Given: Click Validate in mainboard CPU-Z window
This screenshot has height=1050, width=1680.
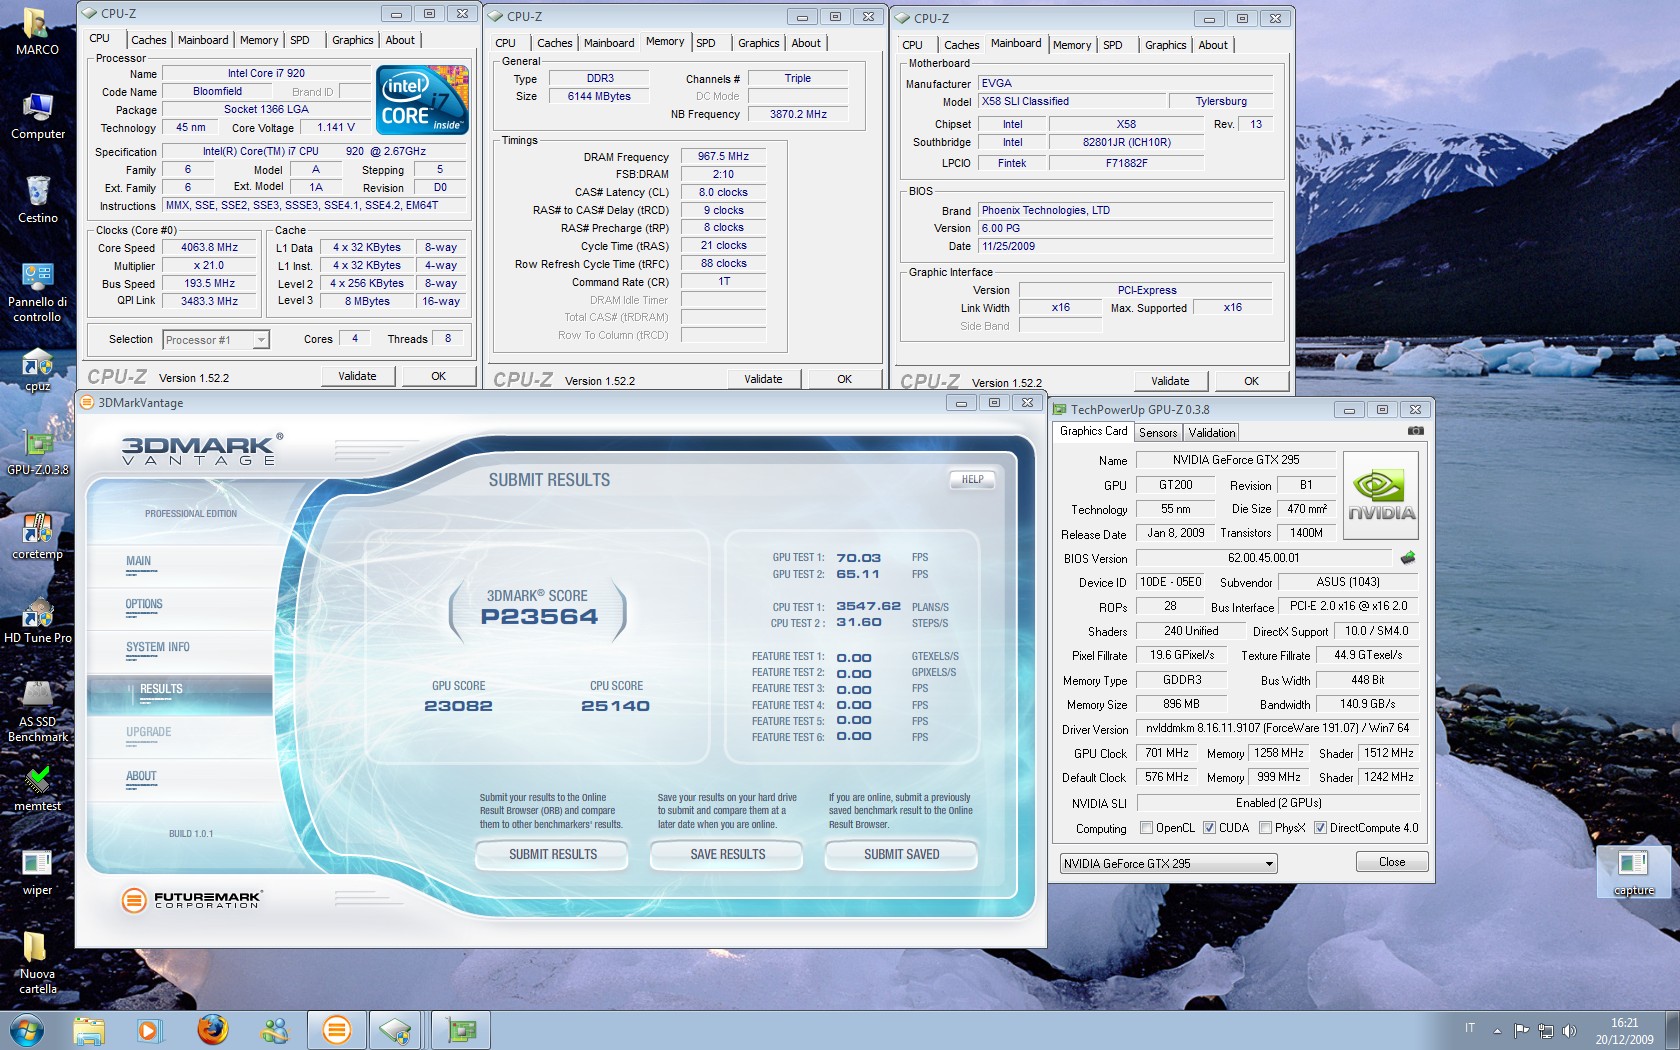Looking at the screenshot, I should pos(1170,382).
